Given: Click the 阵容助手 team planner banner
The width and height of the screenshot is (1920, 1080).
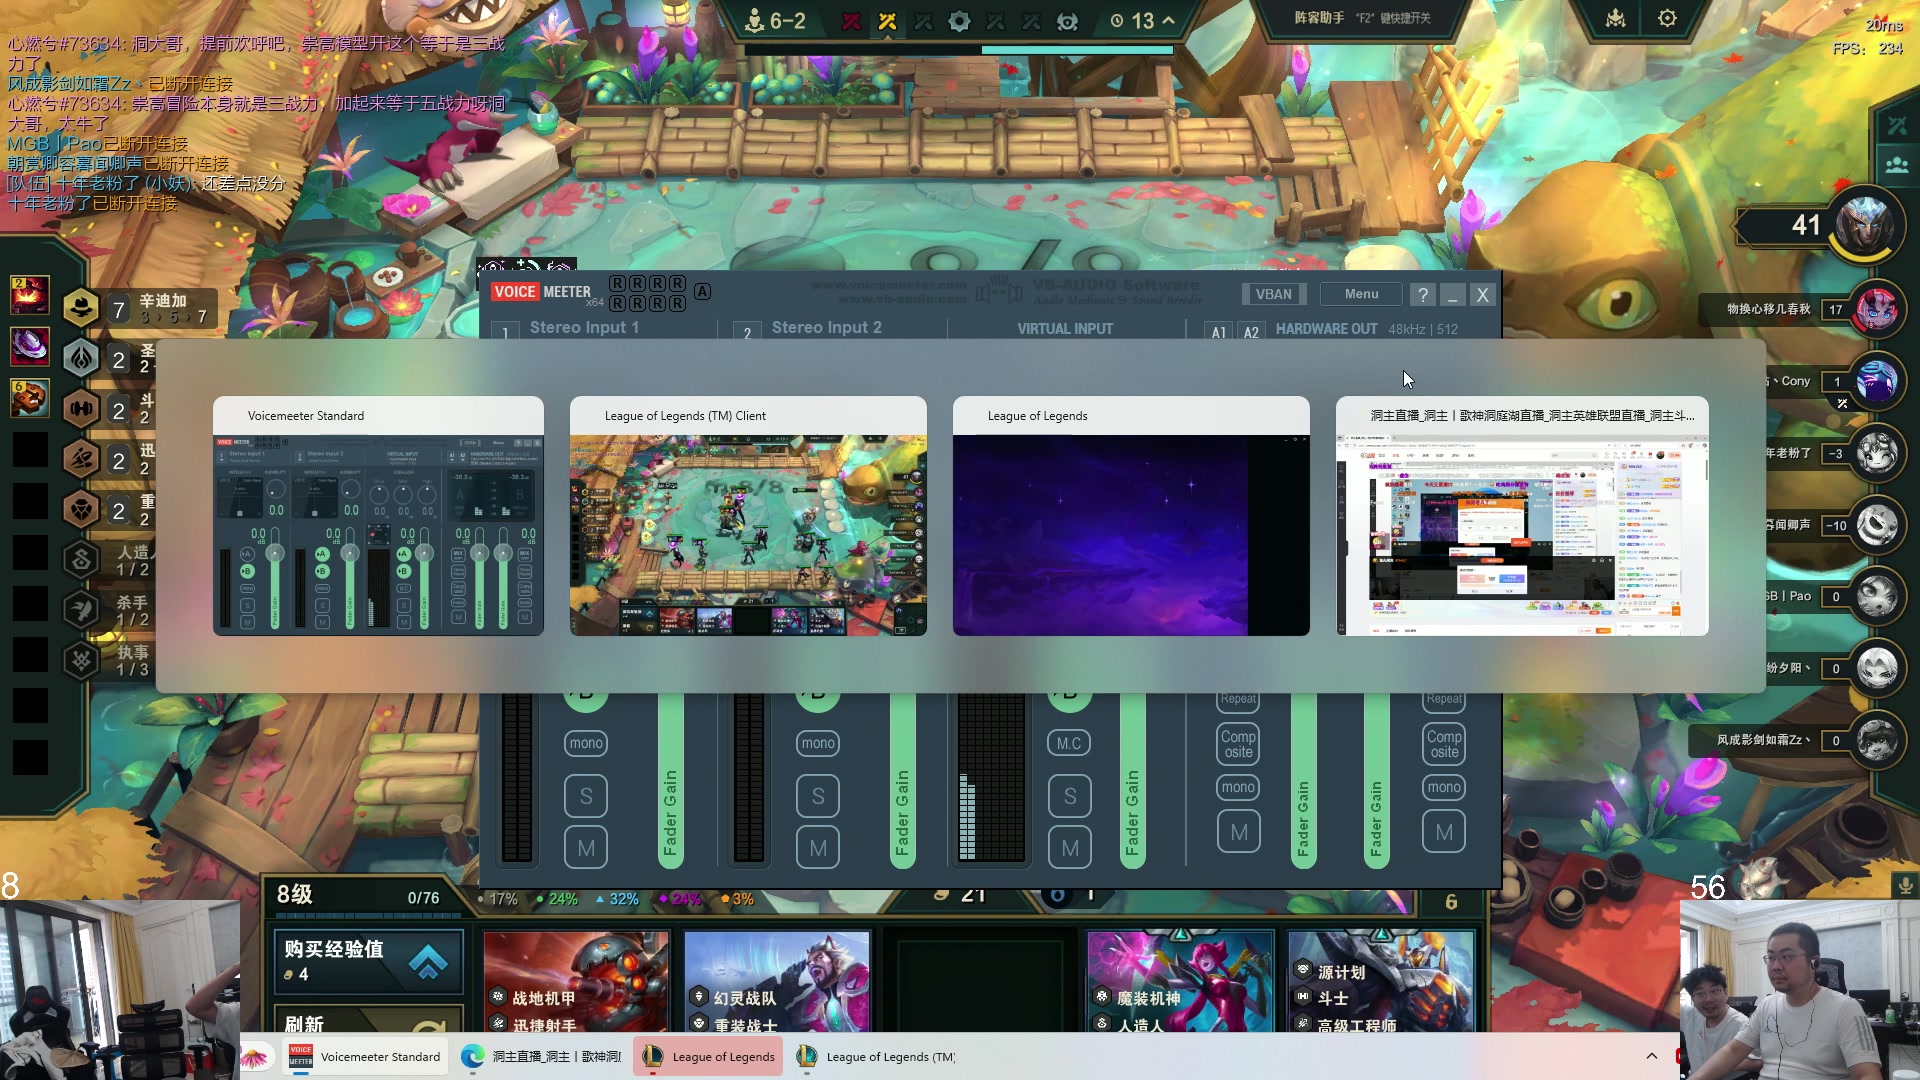Looking at the screenshot, I should pos(1362,18).
